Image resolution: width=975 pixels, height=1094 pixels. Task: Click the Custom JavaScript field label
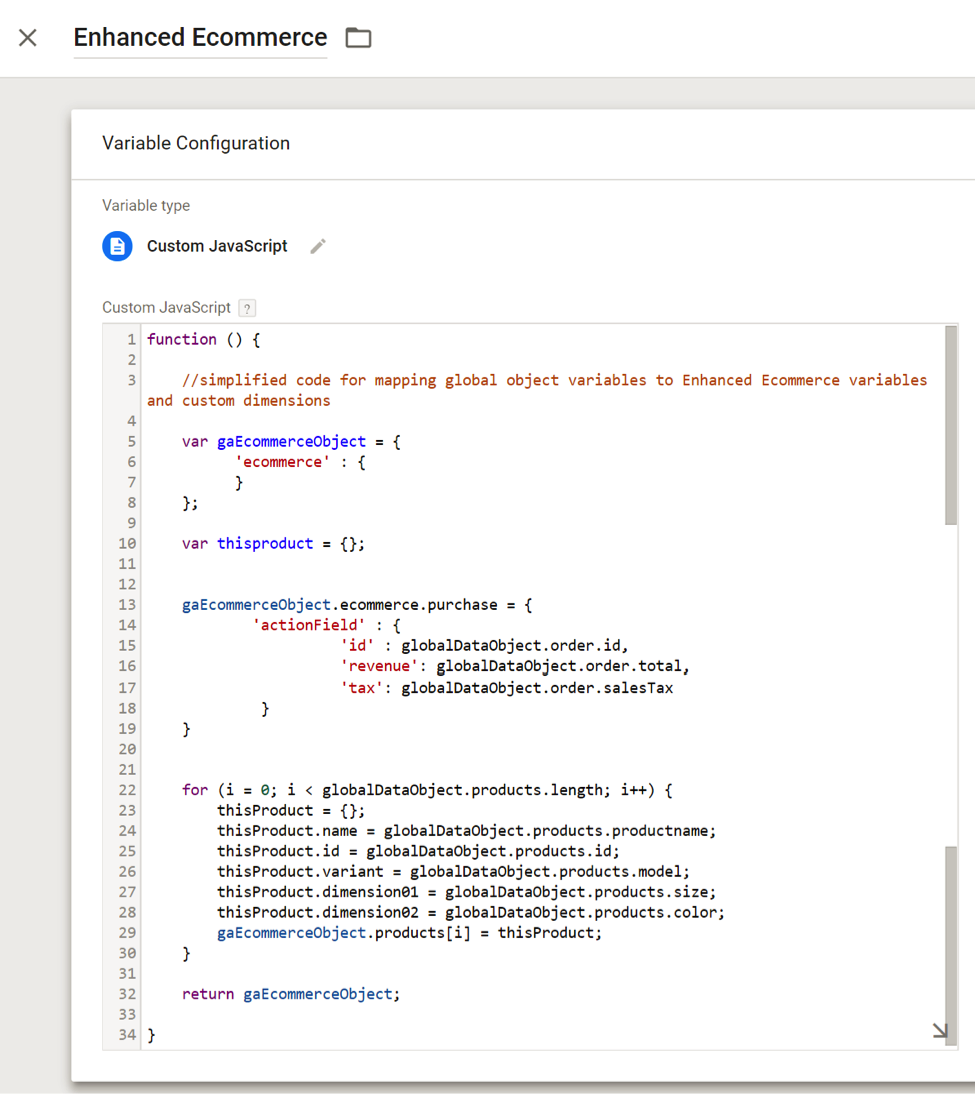[x=166, y=308]
